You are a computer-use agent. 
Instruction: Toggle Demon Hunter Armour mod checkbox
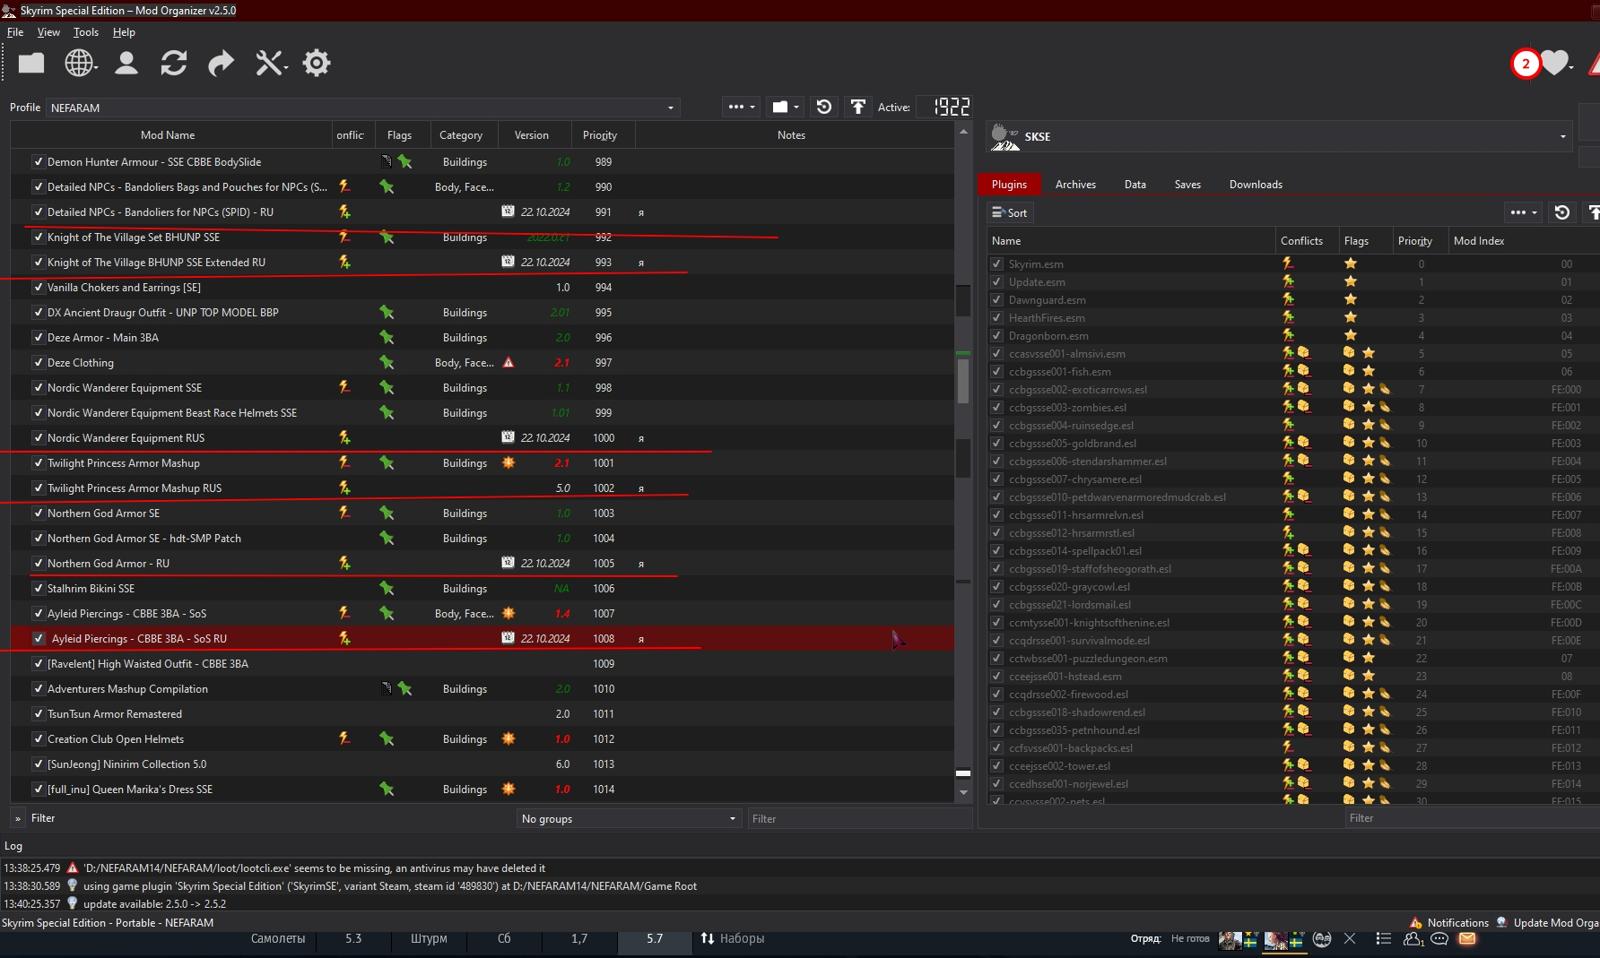(x=38, y=161)
